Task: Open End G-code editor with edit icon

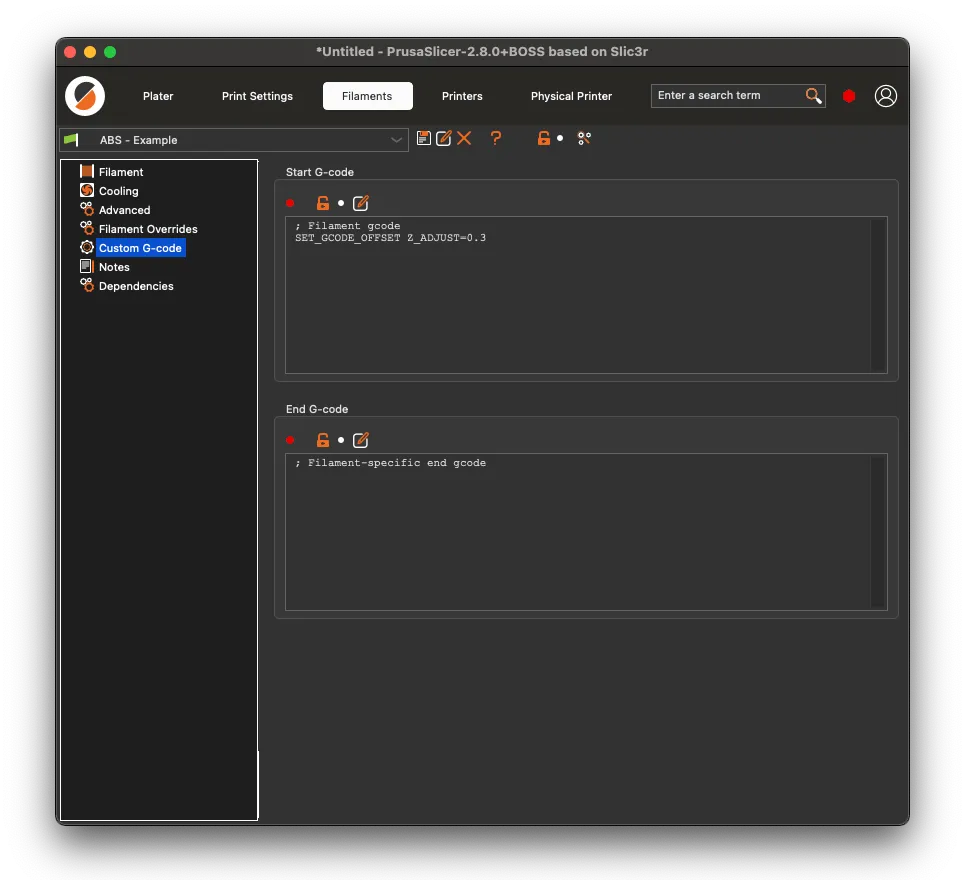Action: [x=361, y=440]
